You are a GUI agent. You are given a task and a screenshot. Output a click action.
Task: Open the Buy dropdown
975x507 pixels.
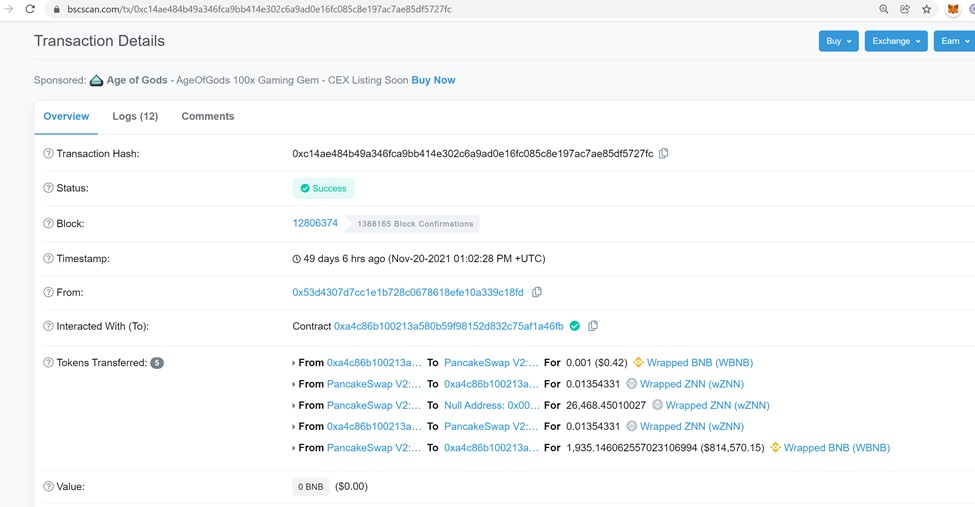click(839, 41)
